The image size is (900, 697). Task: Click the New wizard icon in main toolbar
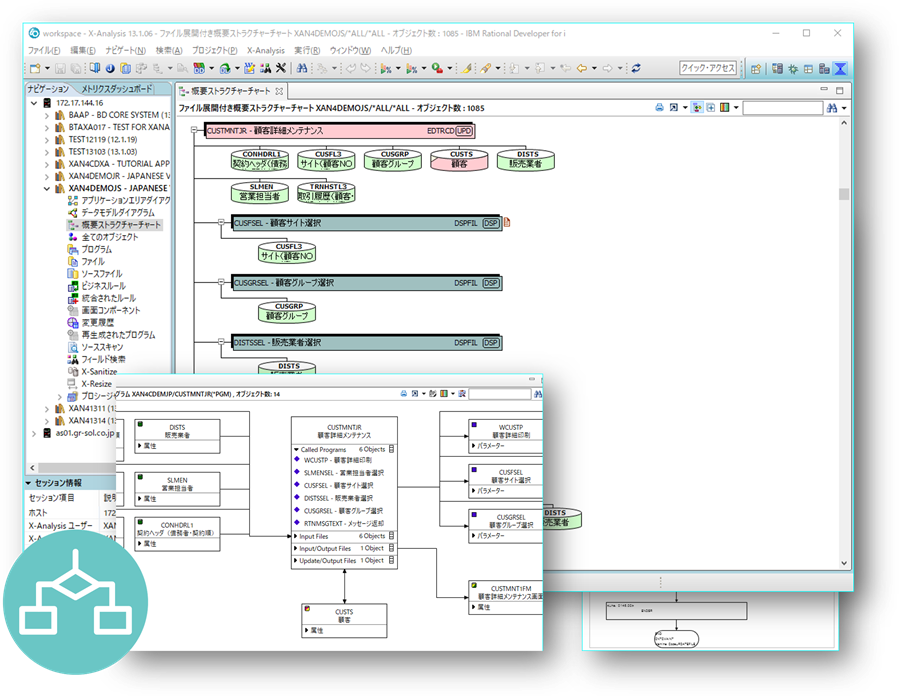(35, 68)
